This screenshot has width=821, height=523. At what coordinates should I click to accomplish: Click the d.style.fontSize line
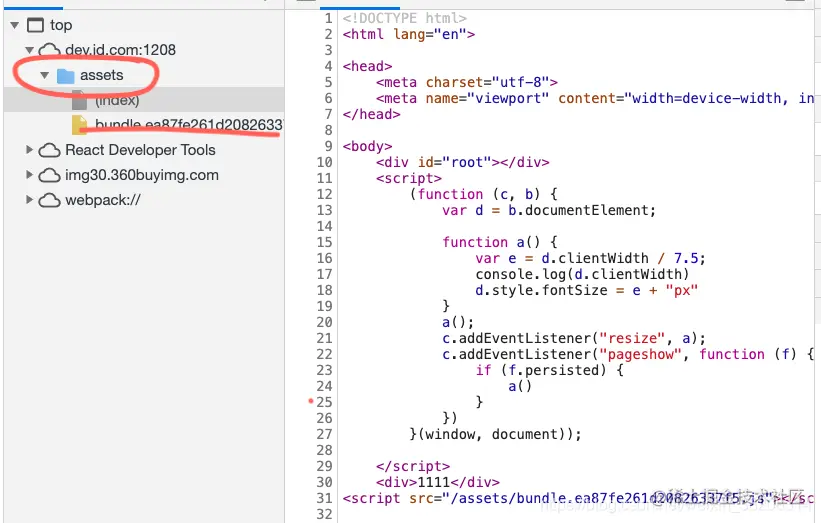tap(586, 291)
